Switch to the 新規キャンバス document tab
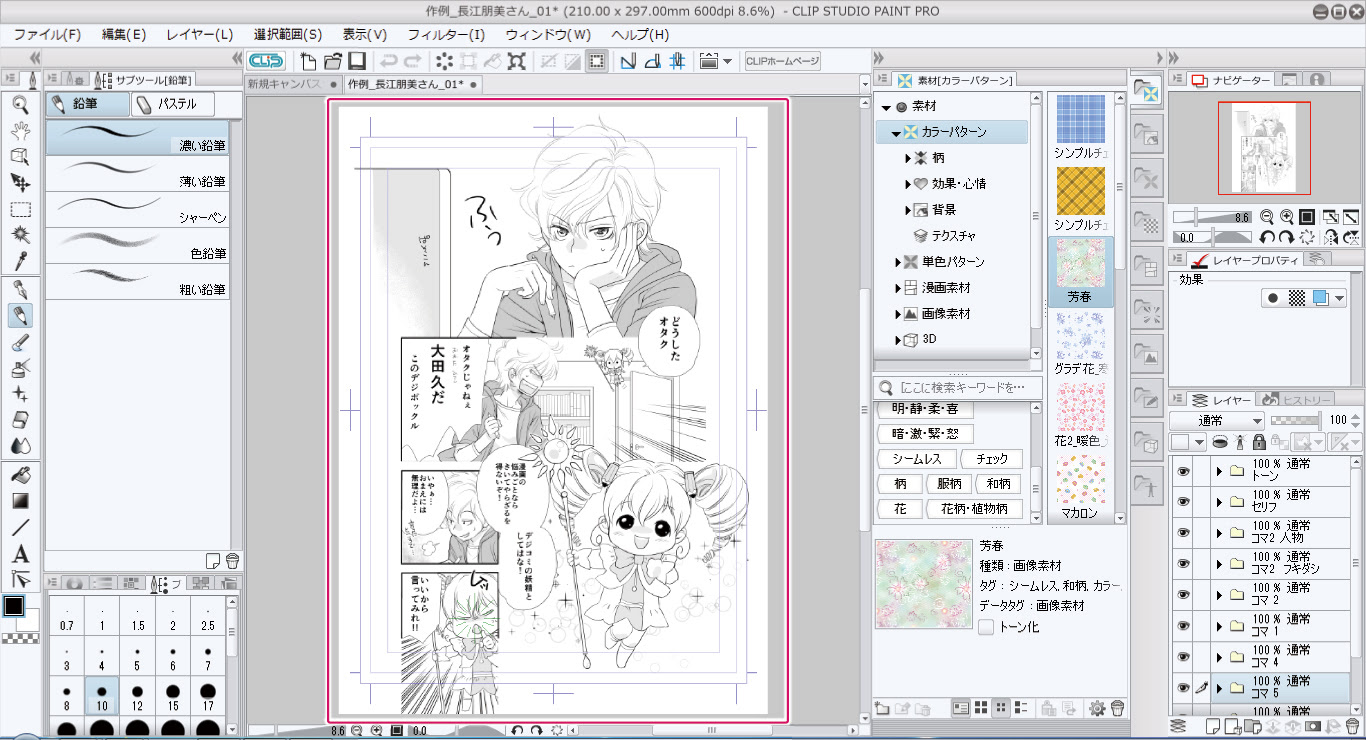This screenshot has width=1366, height=740. pyautogui.click(x=292, y=84)
